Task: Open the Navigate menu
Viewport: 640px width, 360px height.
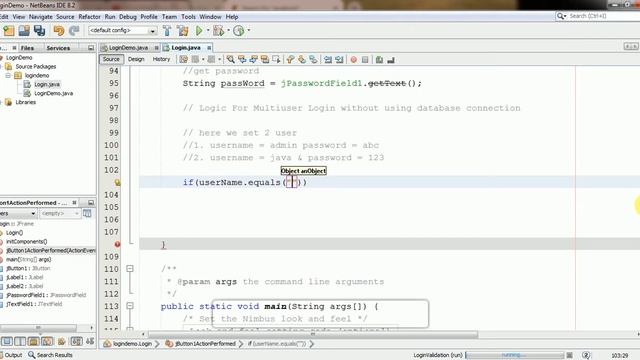Action: pos(40,17)
